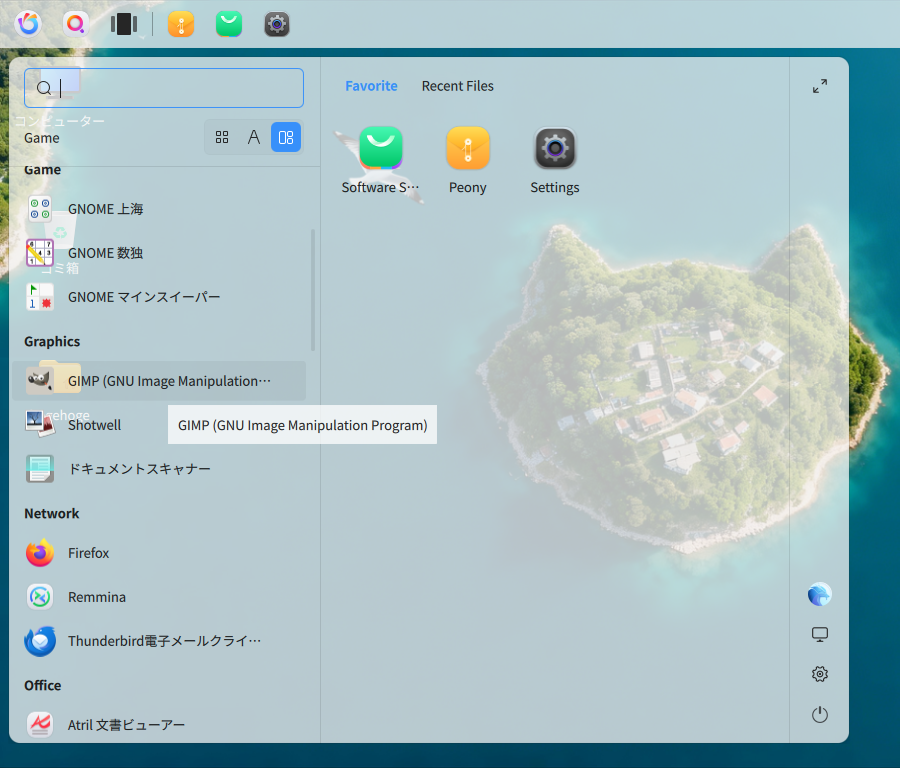Launch Firefox from Network category
This screenshot has height=768, width=900.
tap(159, 553)
